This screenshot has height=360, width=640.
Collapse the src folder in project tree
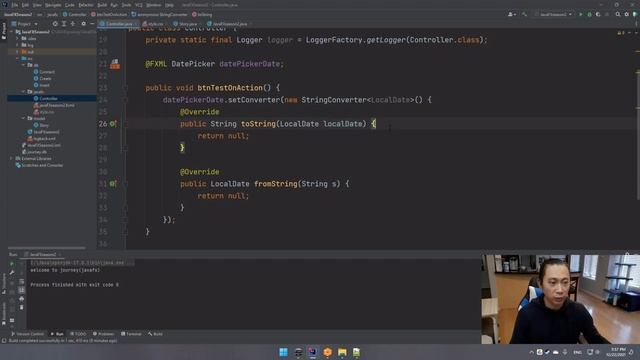tap(18, 58)
